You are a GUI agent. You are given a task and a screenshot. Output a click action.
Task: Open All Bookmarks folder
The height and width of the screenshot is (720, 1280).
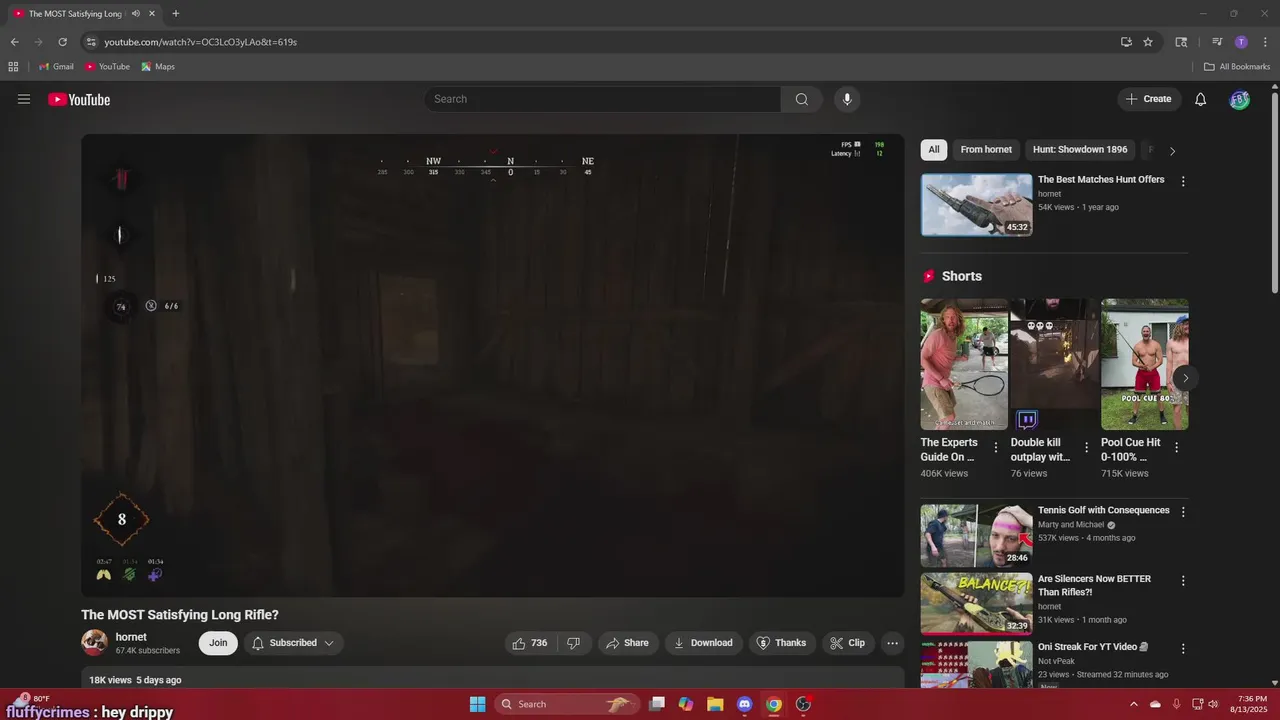tap(1237, 67)
